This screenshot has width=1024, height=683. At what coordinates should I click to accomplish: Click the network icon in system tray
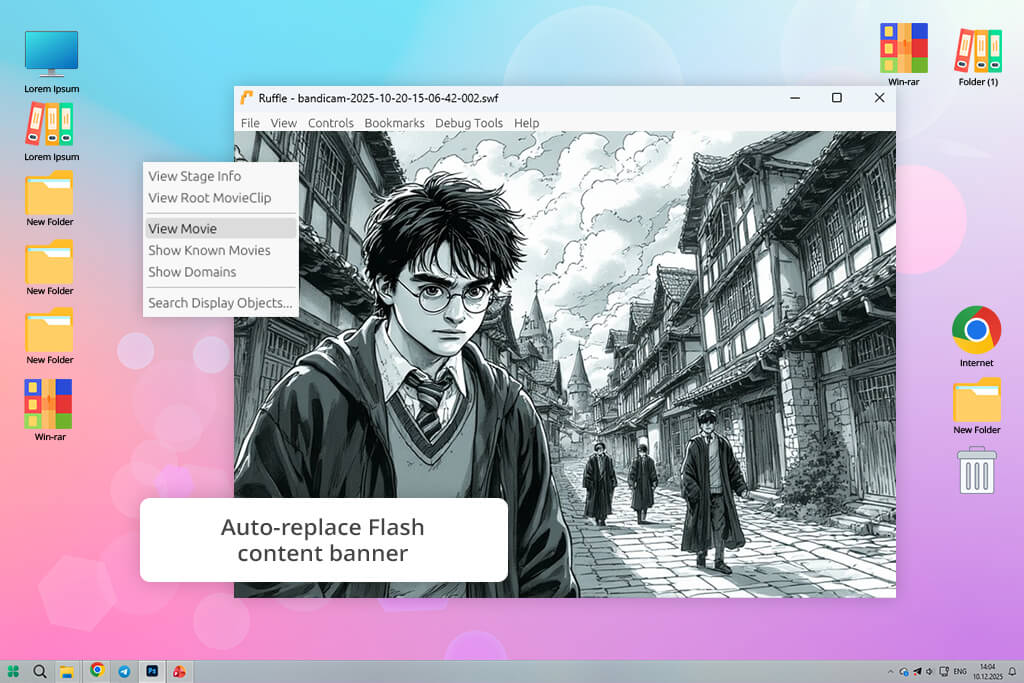tap(904, 672)
